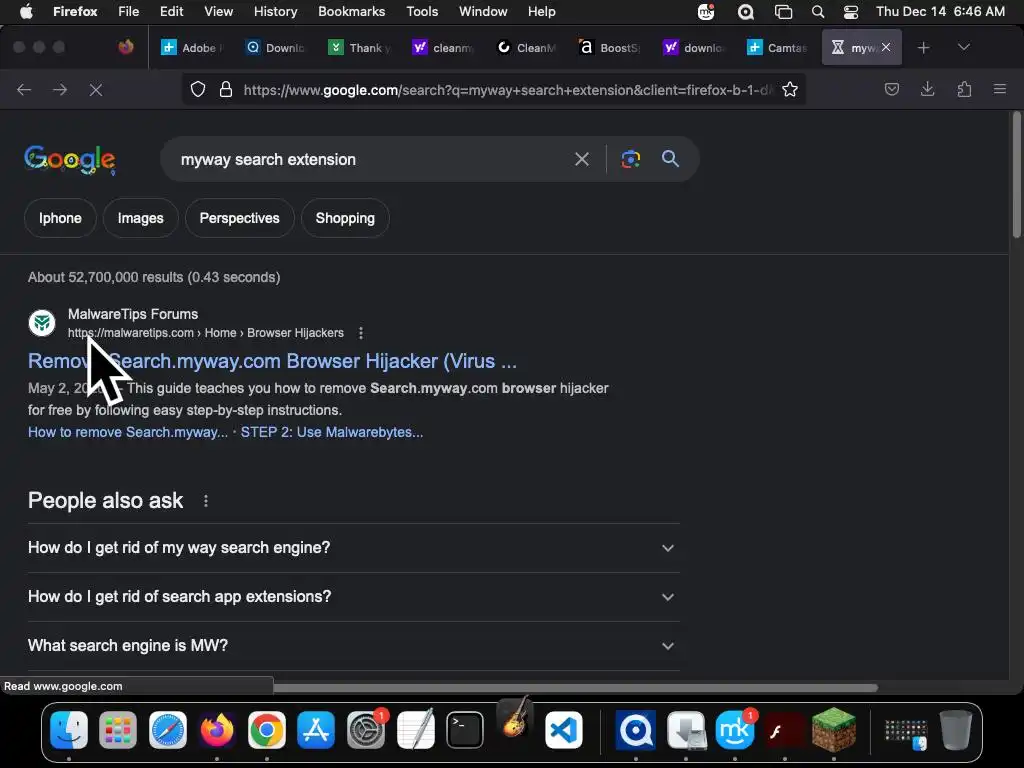
Task: Click the menu bar date and time
Action: tap(940, 12)
